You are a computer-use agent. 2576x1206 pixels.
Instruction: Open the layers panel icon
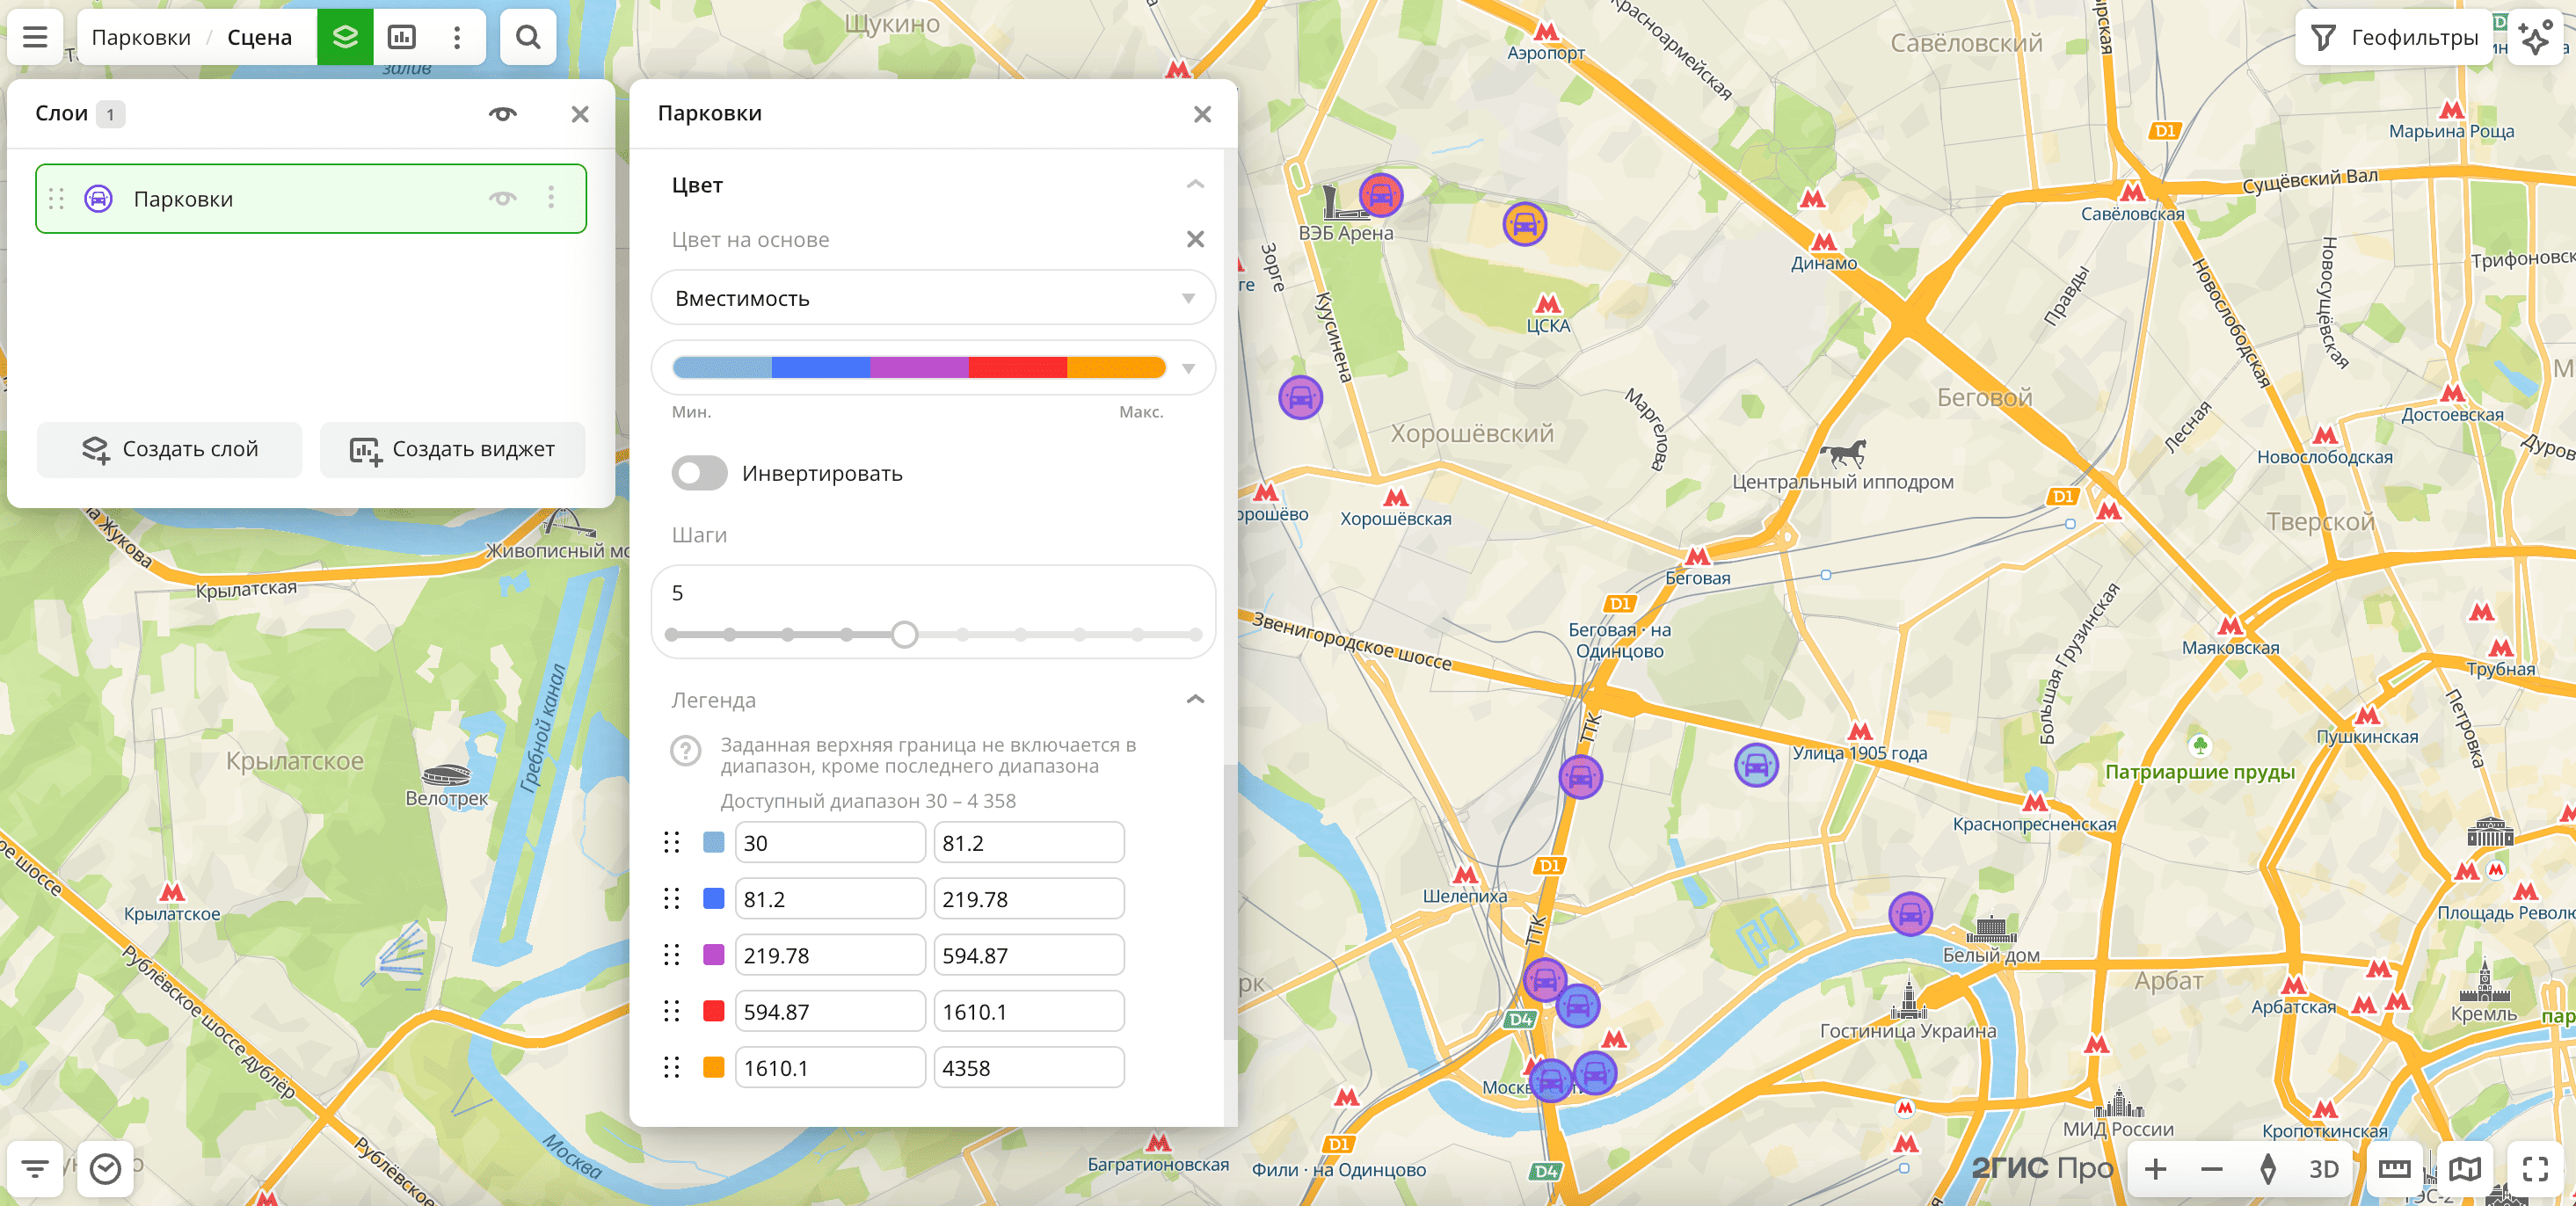[345, 37]
